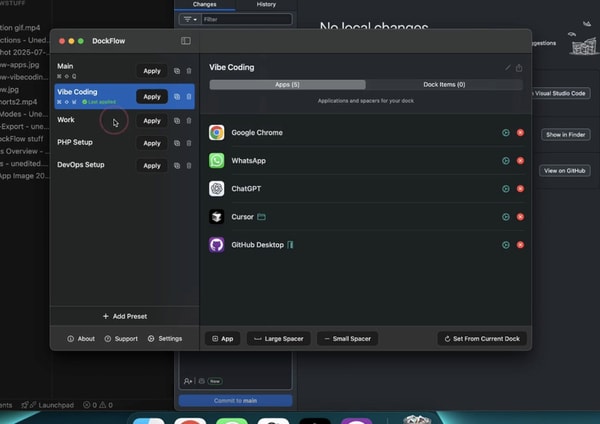Image resolution: width=600 pixels, height=424 pixels.
Task: Click green plus icon on Cursor row
Action: point(506,217)
